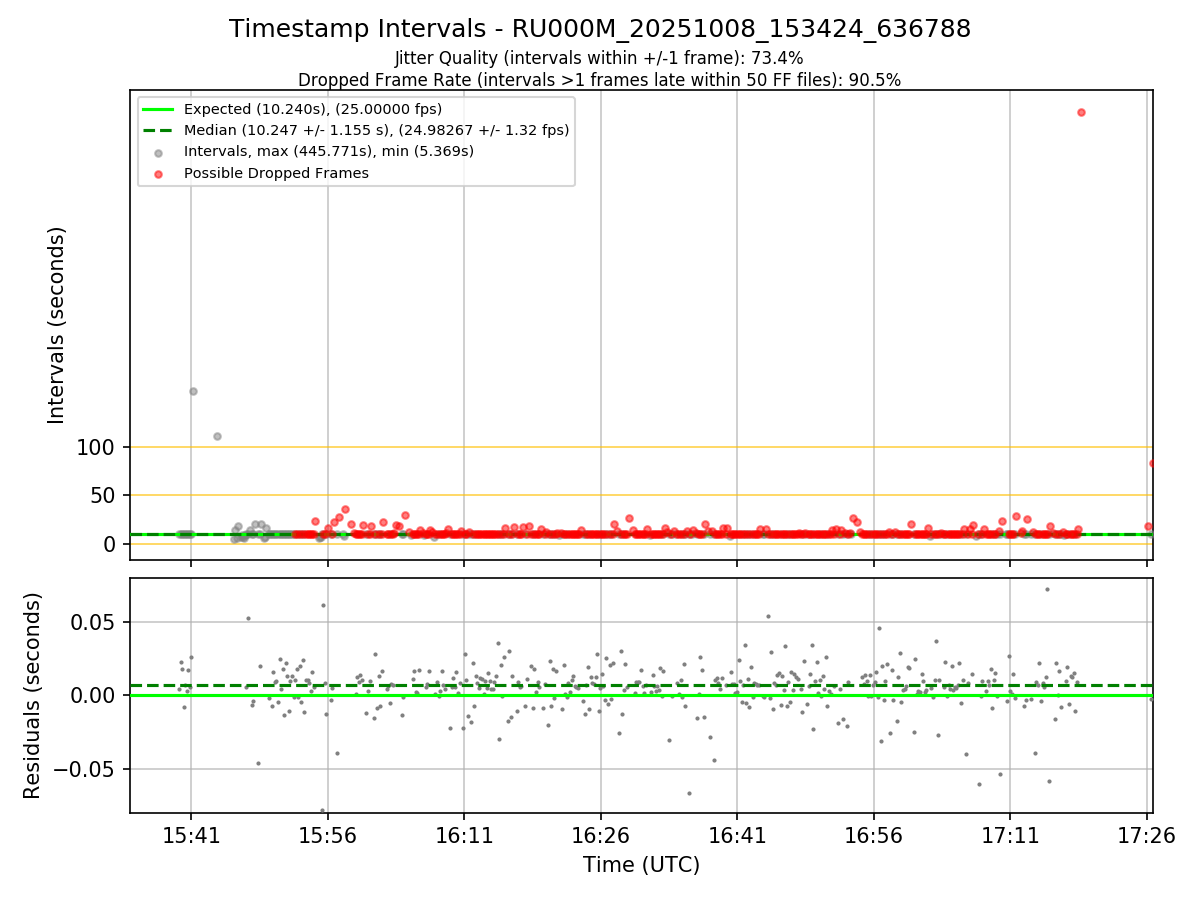Click legend entry 'Possible Dropped Frames'

(x=276, y=173)
